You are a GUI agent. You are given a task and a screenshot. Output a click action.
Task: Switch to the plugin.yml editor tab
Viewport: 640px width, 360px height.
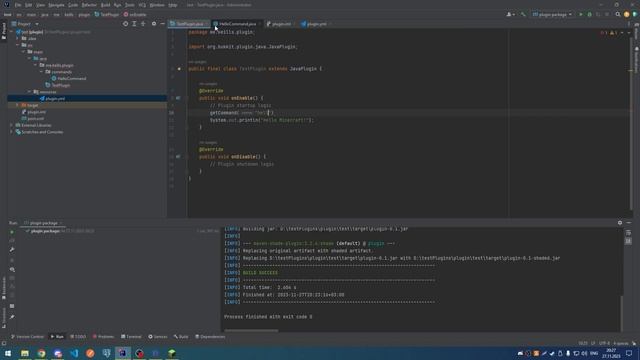pos(316,24)
